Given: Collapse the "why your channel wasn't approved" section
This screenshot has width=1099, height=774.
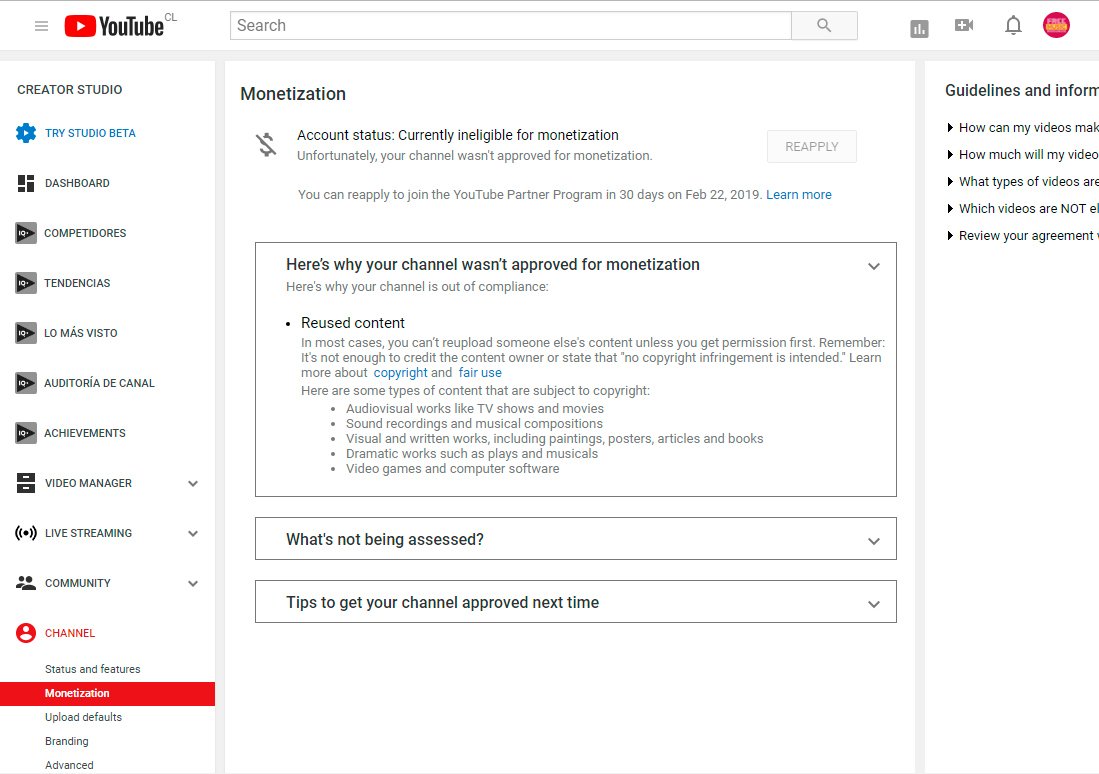Looking at the screenshot, I should (x=873, y=266).
